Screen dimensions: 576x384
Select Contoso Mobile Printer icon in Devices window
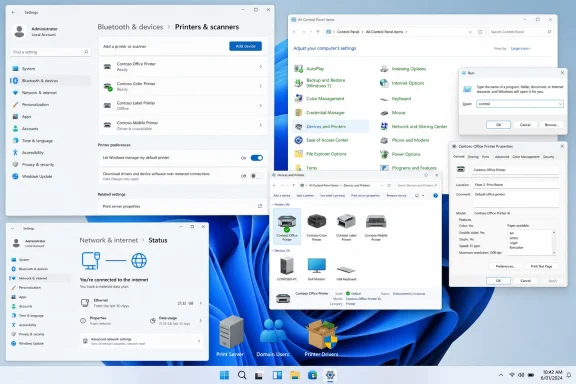coord(376,226)
